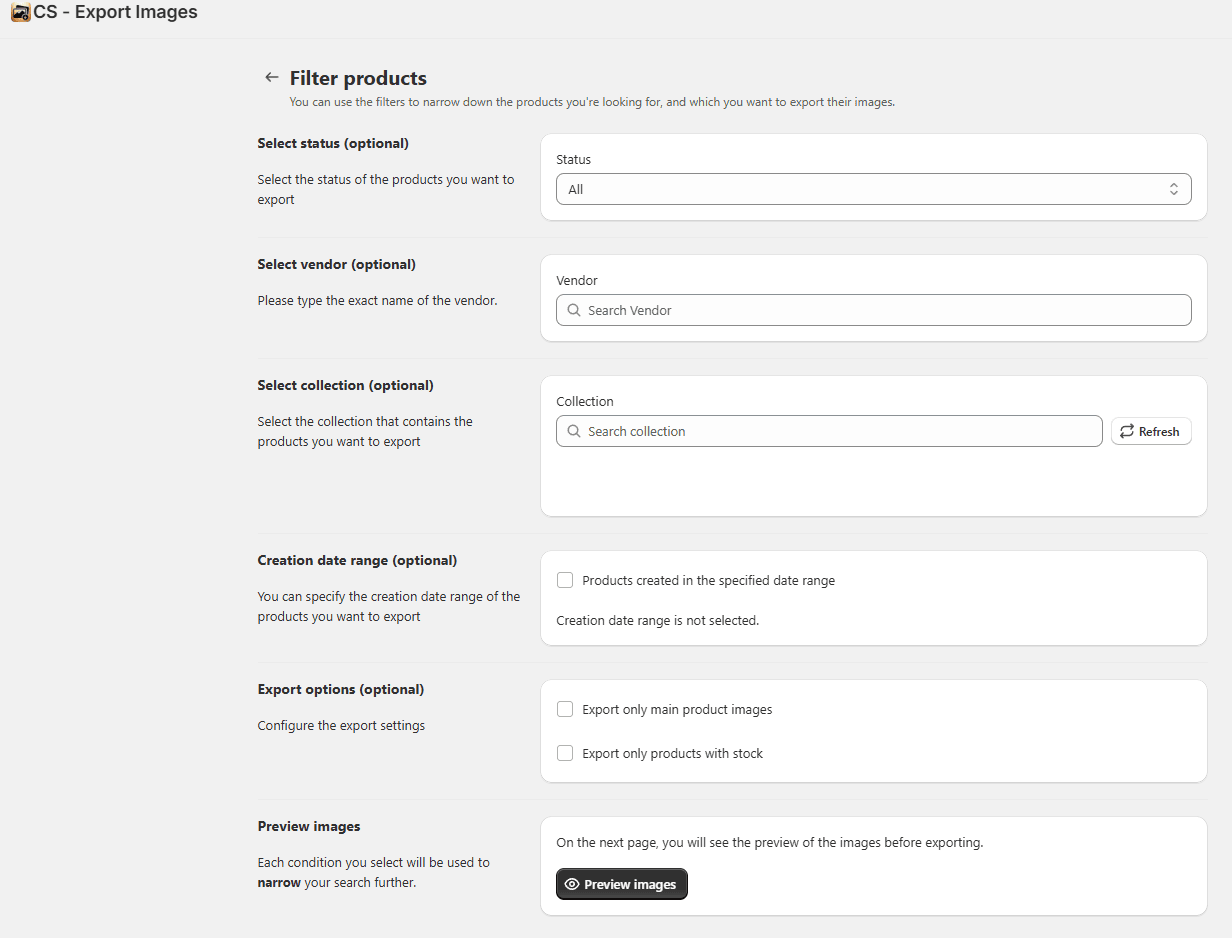
Task: Click the Collection field label
Action: pyautogui.click(x=585, y=402)
